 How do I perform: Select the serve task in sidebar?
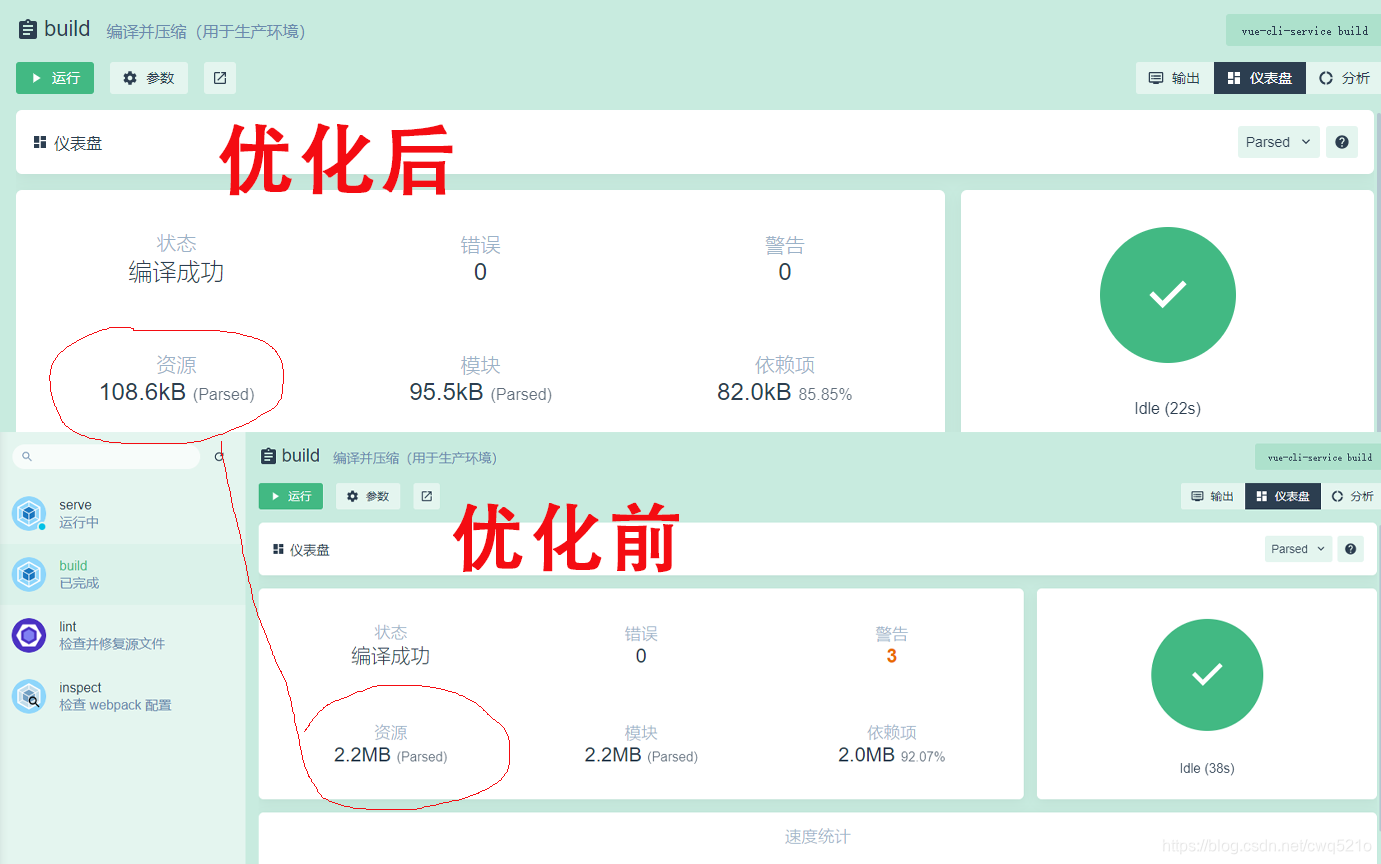tap(122, 513)
